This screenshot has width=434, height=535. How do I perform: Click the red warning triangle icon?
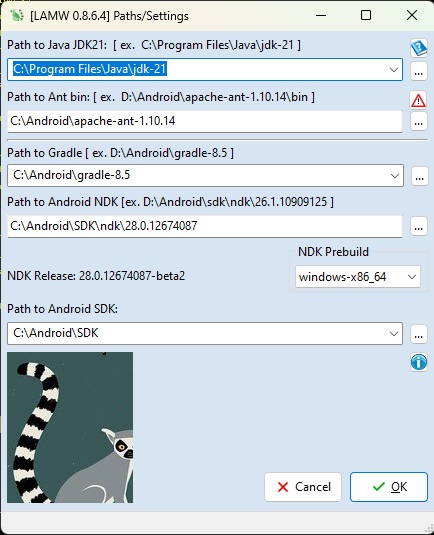pyautogui.click(x=418, y=100)
